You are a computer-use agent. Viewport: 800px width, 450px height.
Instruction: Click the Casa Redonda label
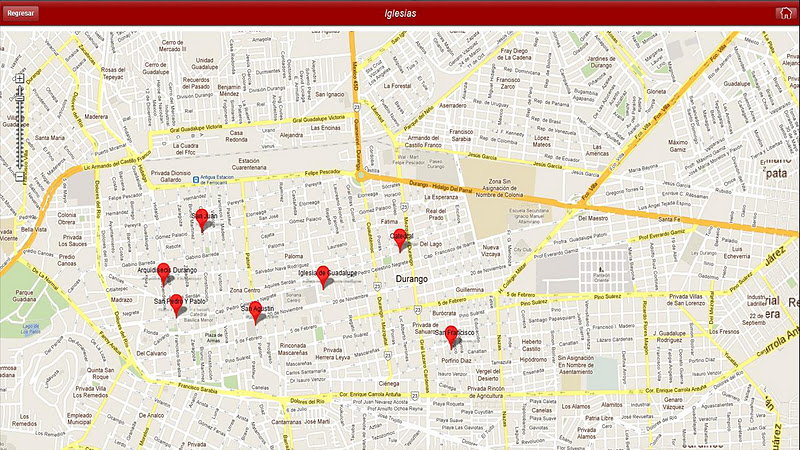click(236, 136)
